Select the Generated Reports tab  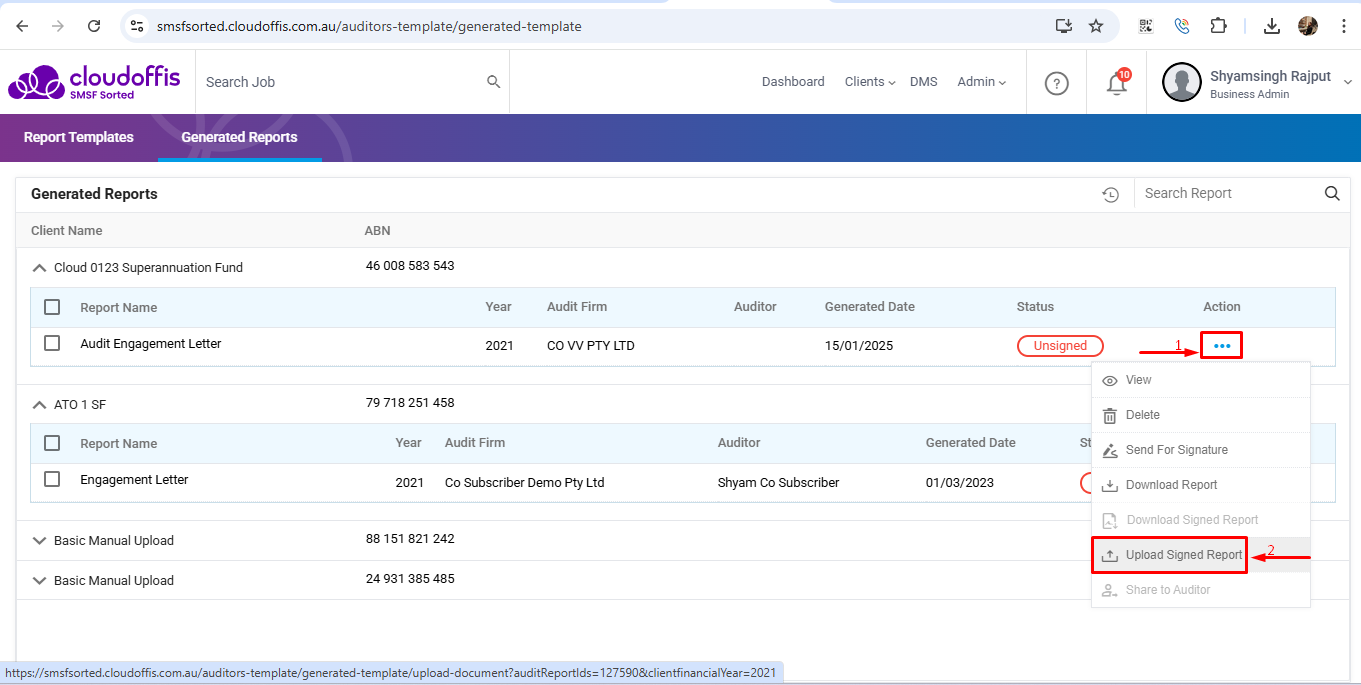pyautogui.click(x=240, y=138)
